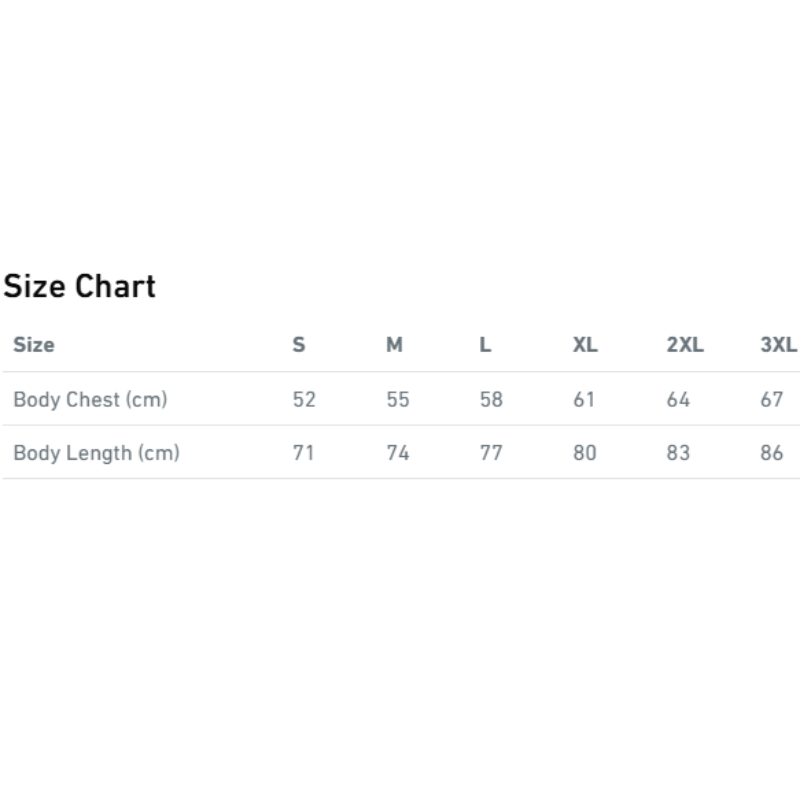Click the L size column header
The height and width of the screenshot is (800, 800).
pos(485,345)
